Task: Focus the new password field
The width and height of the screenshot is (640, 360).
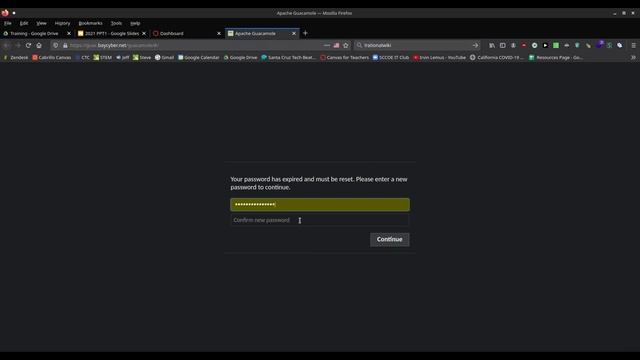Action: coord(320,204)
